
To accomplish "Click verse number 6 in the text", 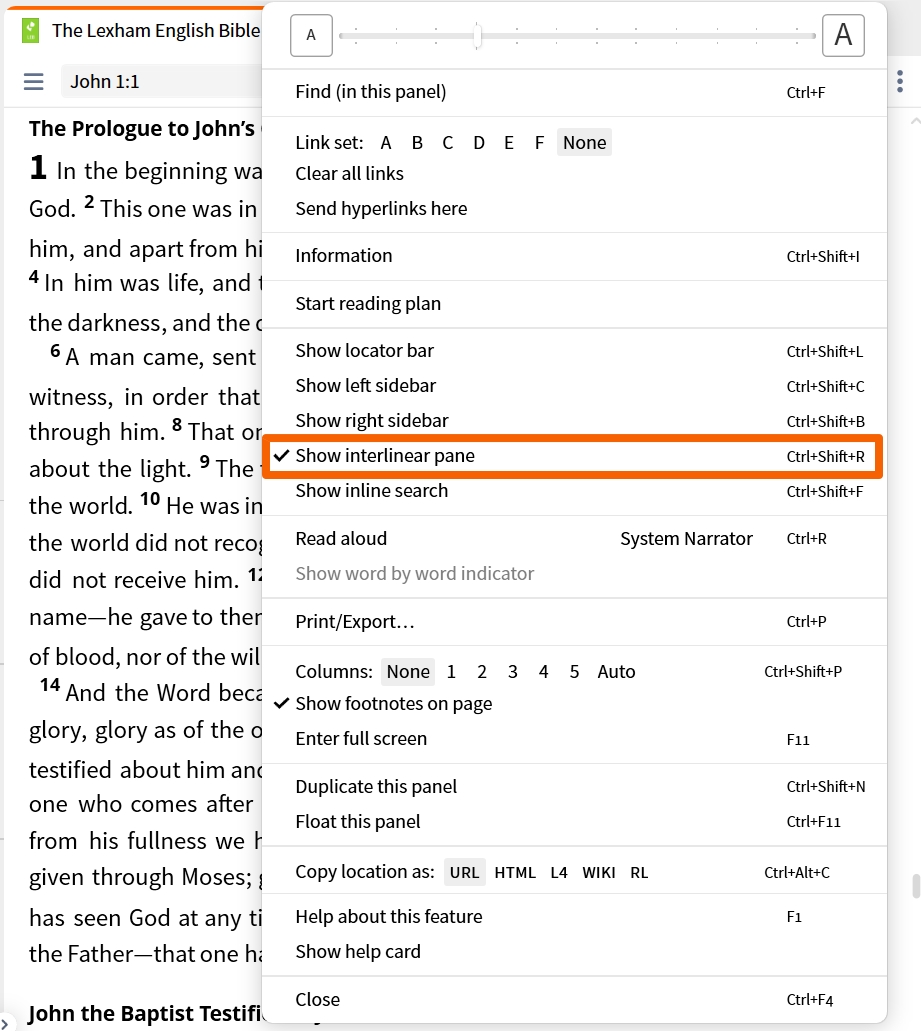I will tap(55, 350).
